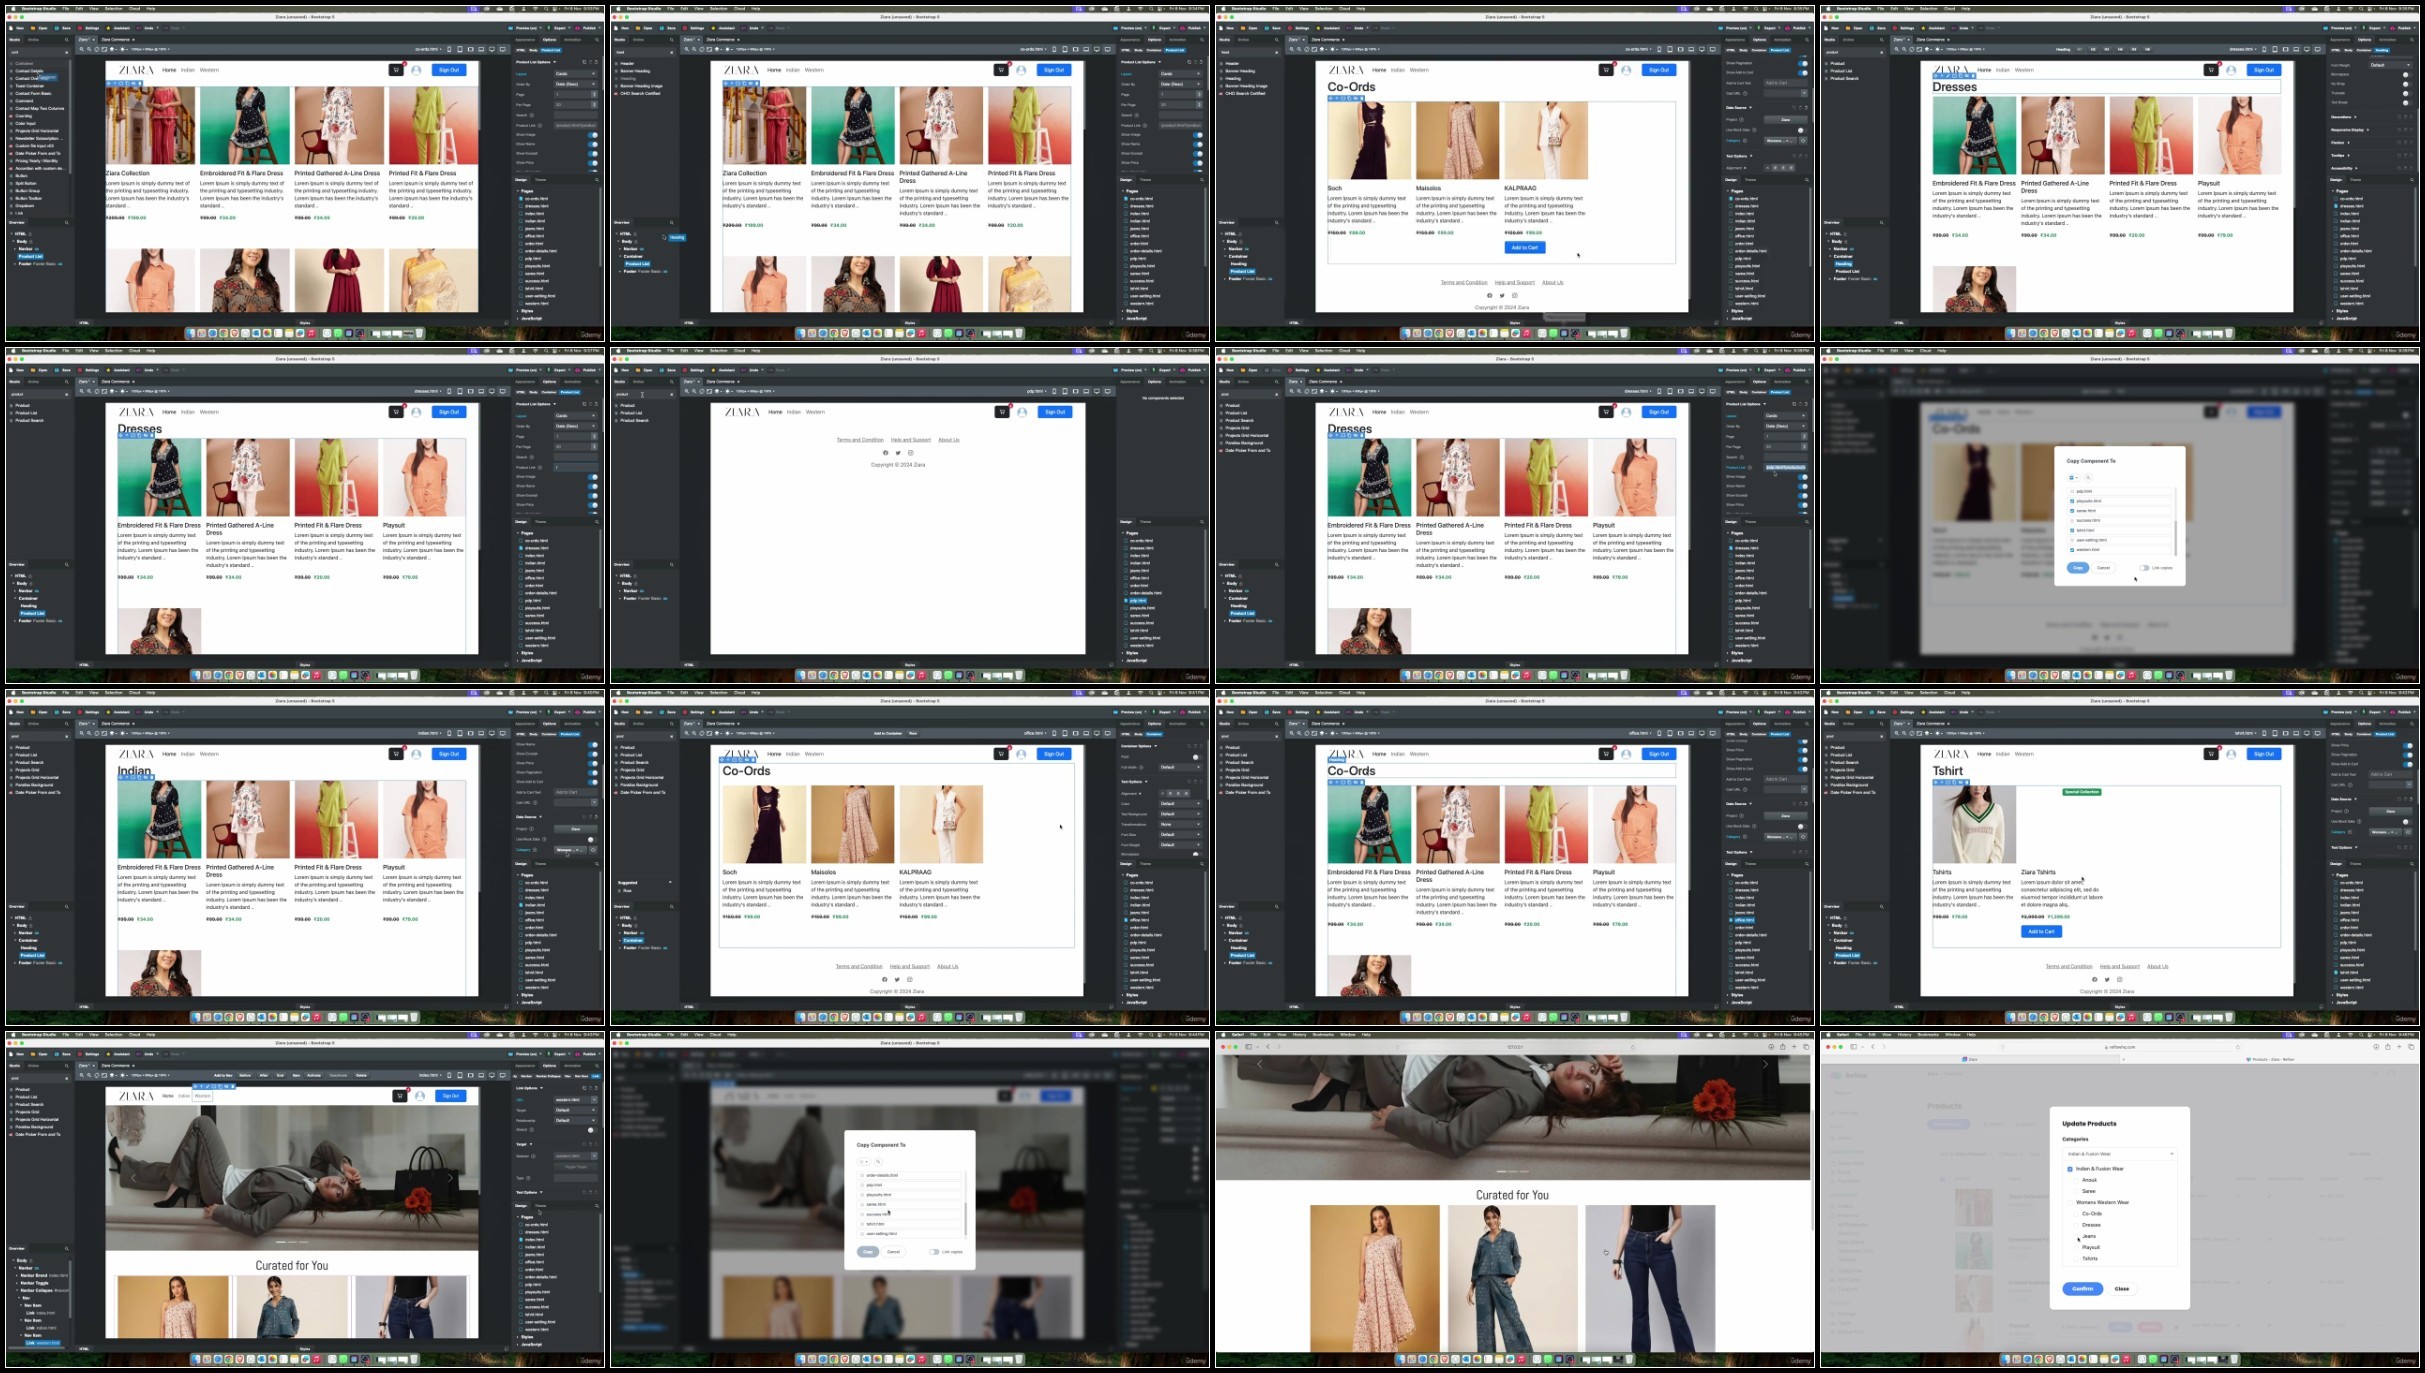Click the reflowhq.com Safari address bar
Image resolution: width=2425 pixels, height=1373 pixels.
(2120, 1047)
